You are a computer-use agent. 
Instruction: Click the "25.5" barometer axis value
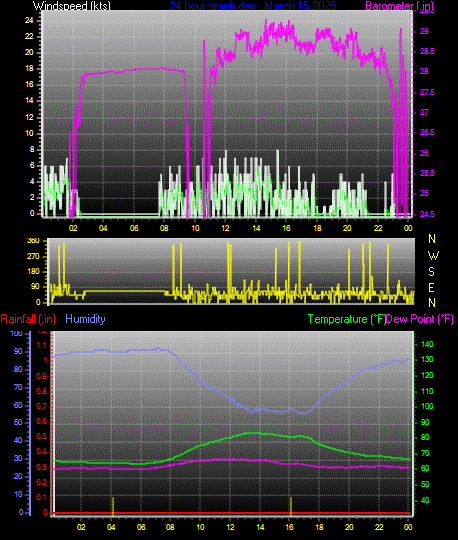click(427, 173)
